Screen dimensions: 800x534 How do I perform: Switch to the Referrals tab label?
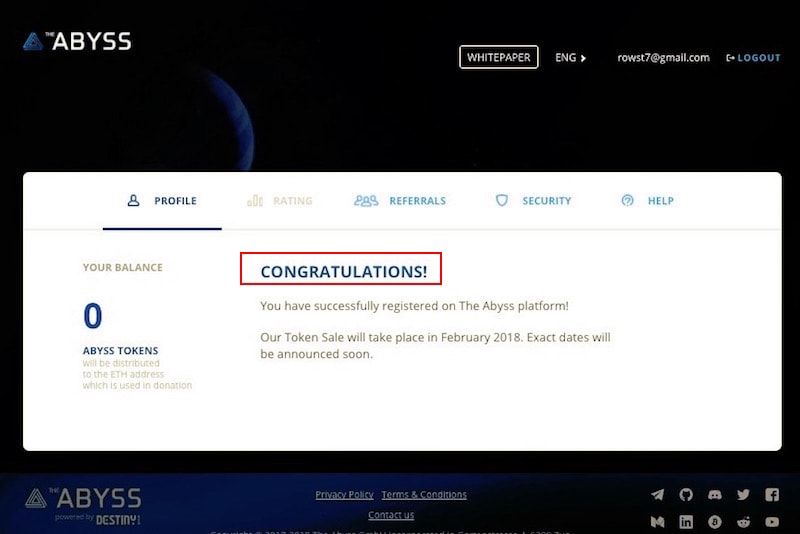pyautogui.click(x=417, y=201)
